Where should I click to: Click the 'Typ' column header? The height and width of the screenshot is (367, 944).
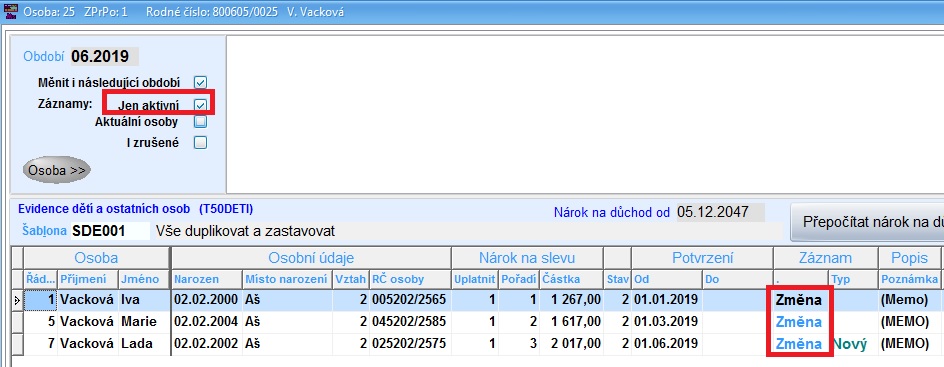(853, 279)
